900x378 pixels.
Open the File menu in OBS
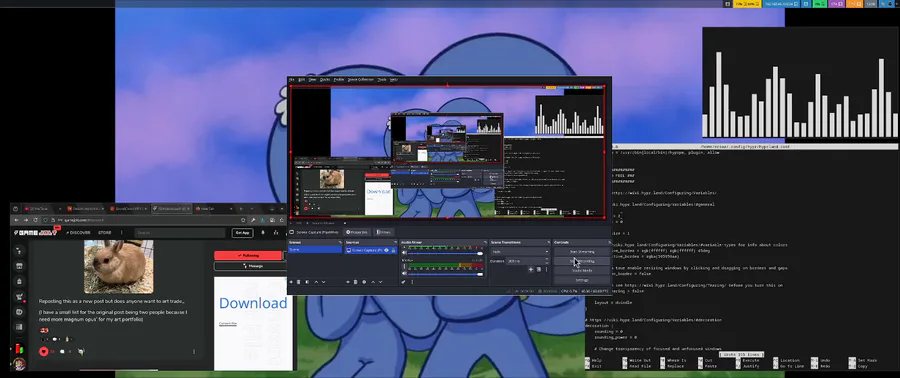(292, 79)
